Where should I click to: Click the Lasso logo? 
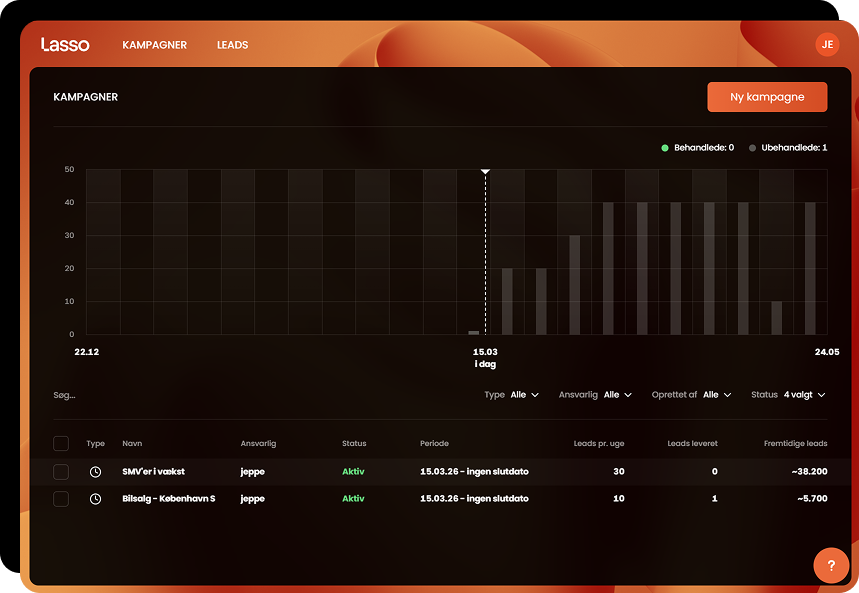click(x=65, y=45)
